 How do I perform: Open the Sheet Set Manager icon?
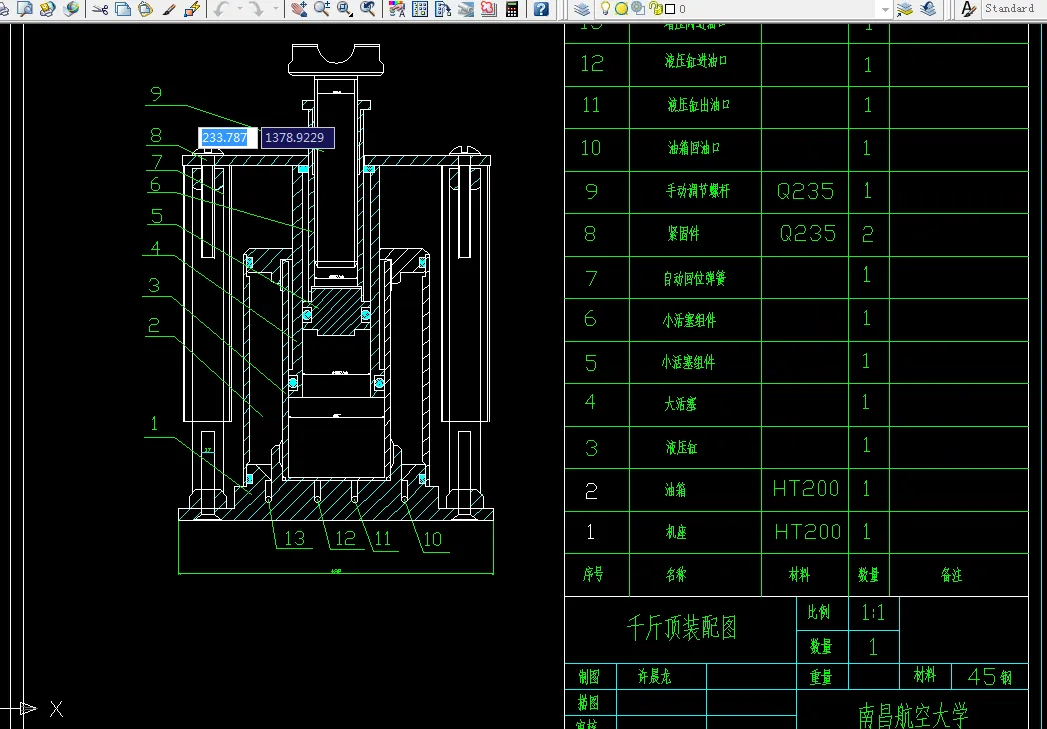click(466, 9)
